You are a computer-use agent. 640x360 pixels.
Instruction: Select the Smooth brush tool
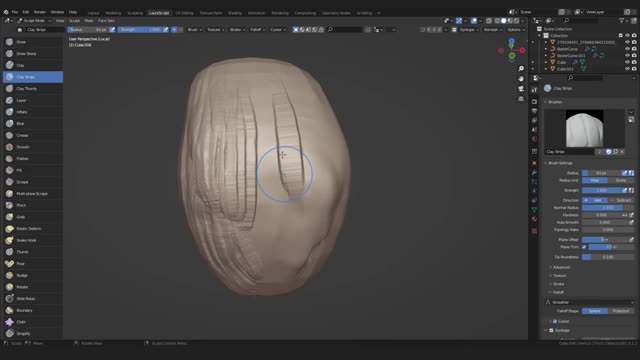(33, 147)
